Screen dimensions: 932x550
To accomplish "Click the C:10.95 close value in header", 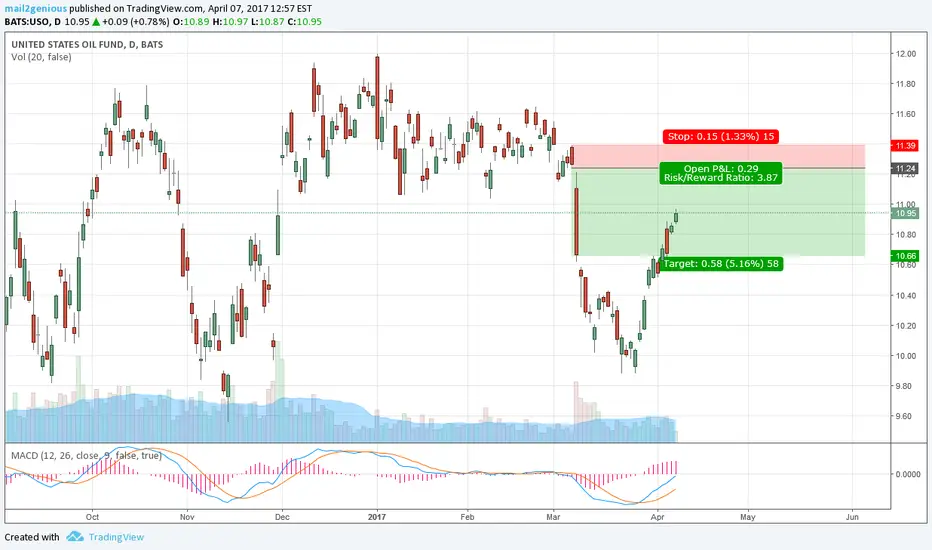I will pos(304,22).
